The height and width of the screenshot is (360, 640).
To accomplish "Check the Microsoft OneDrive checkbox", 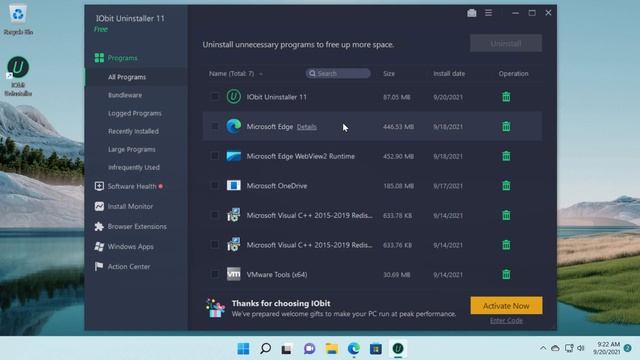I will [x=214, y=186].
